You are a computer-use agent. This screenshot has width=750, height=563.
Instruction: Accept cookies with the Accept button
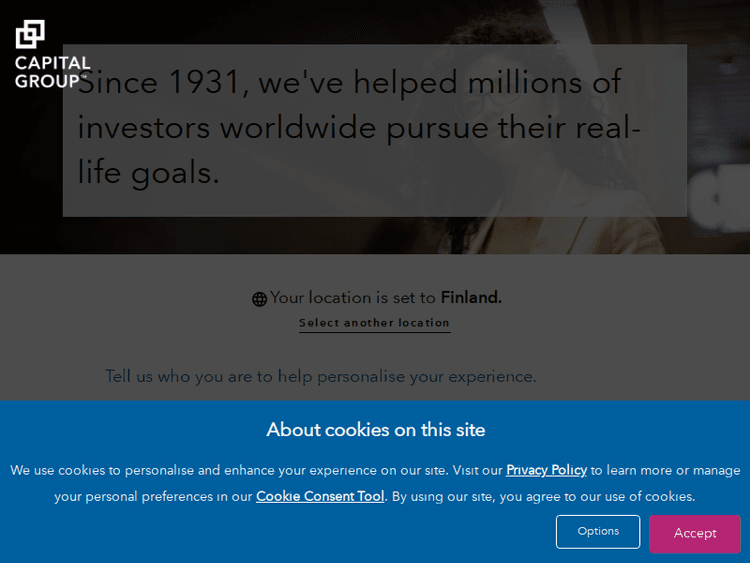(694, 533)
